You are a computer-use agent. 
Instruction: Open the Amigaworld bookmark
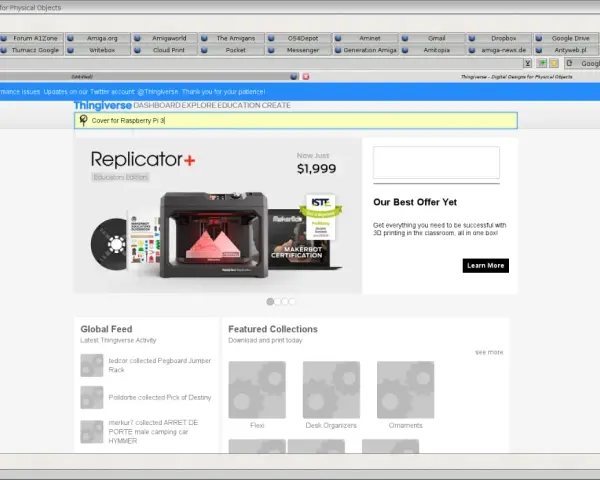(x=165, y=38)
